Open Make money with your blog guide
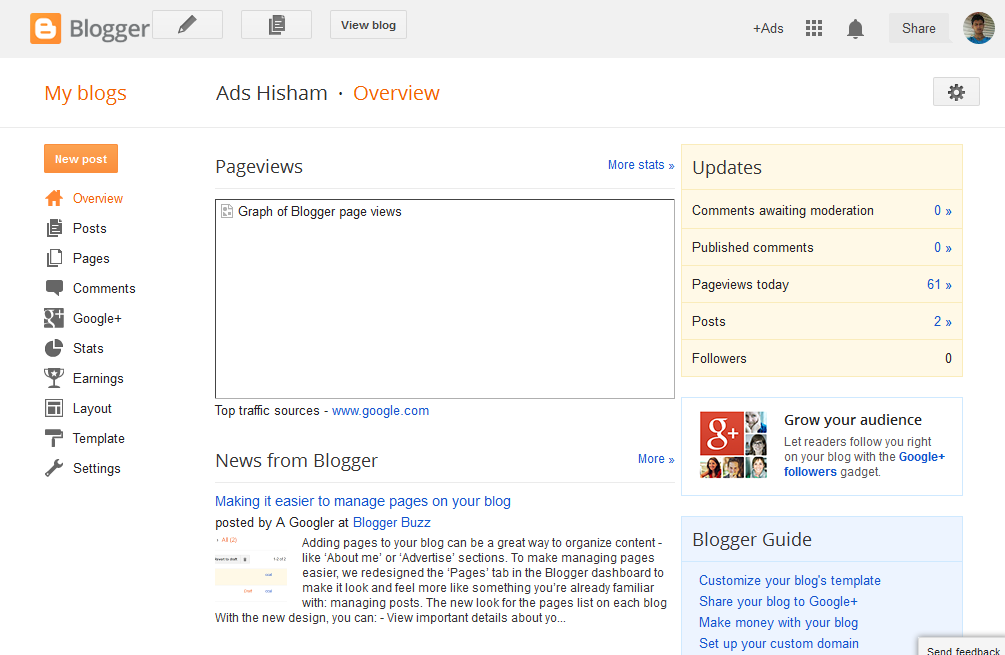The width and height of the screenshot is (1005, 655). click(778, 622)
